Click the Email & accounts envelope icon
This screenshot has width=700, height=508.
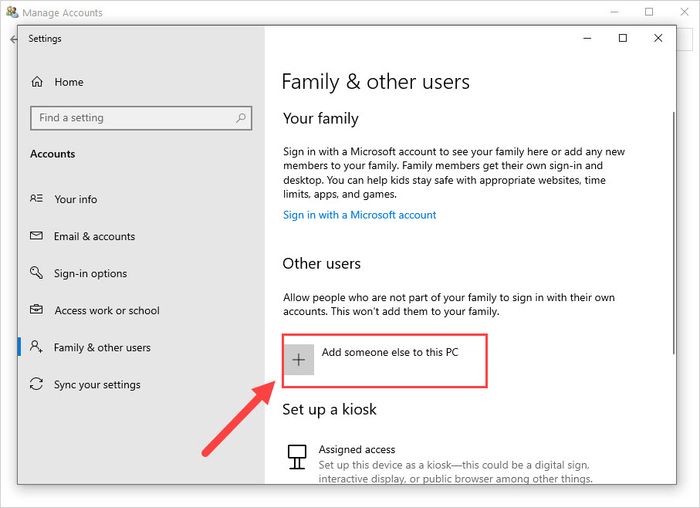point(36,235)
